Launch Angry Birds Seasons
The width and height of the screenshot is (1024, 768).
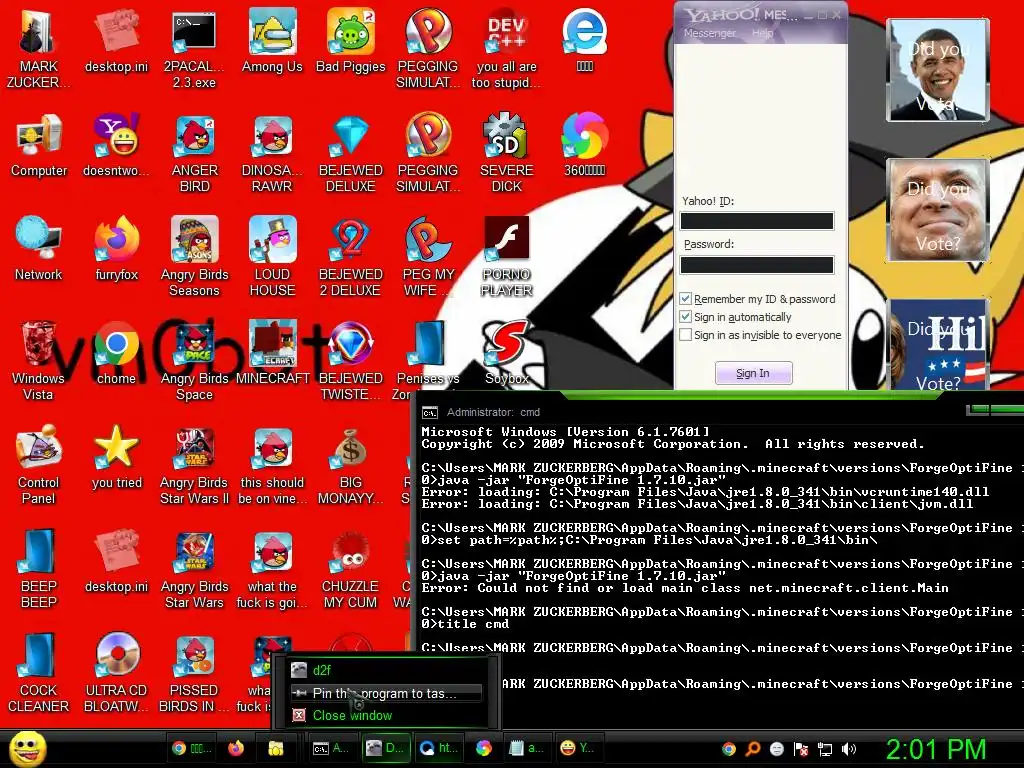click(x=195, y=256)
